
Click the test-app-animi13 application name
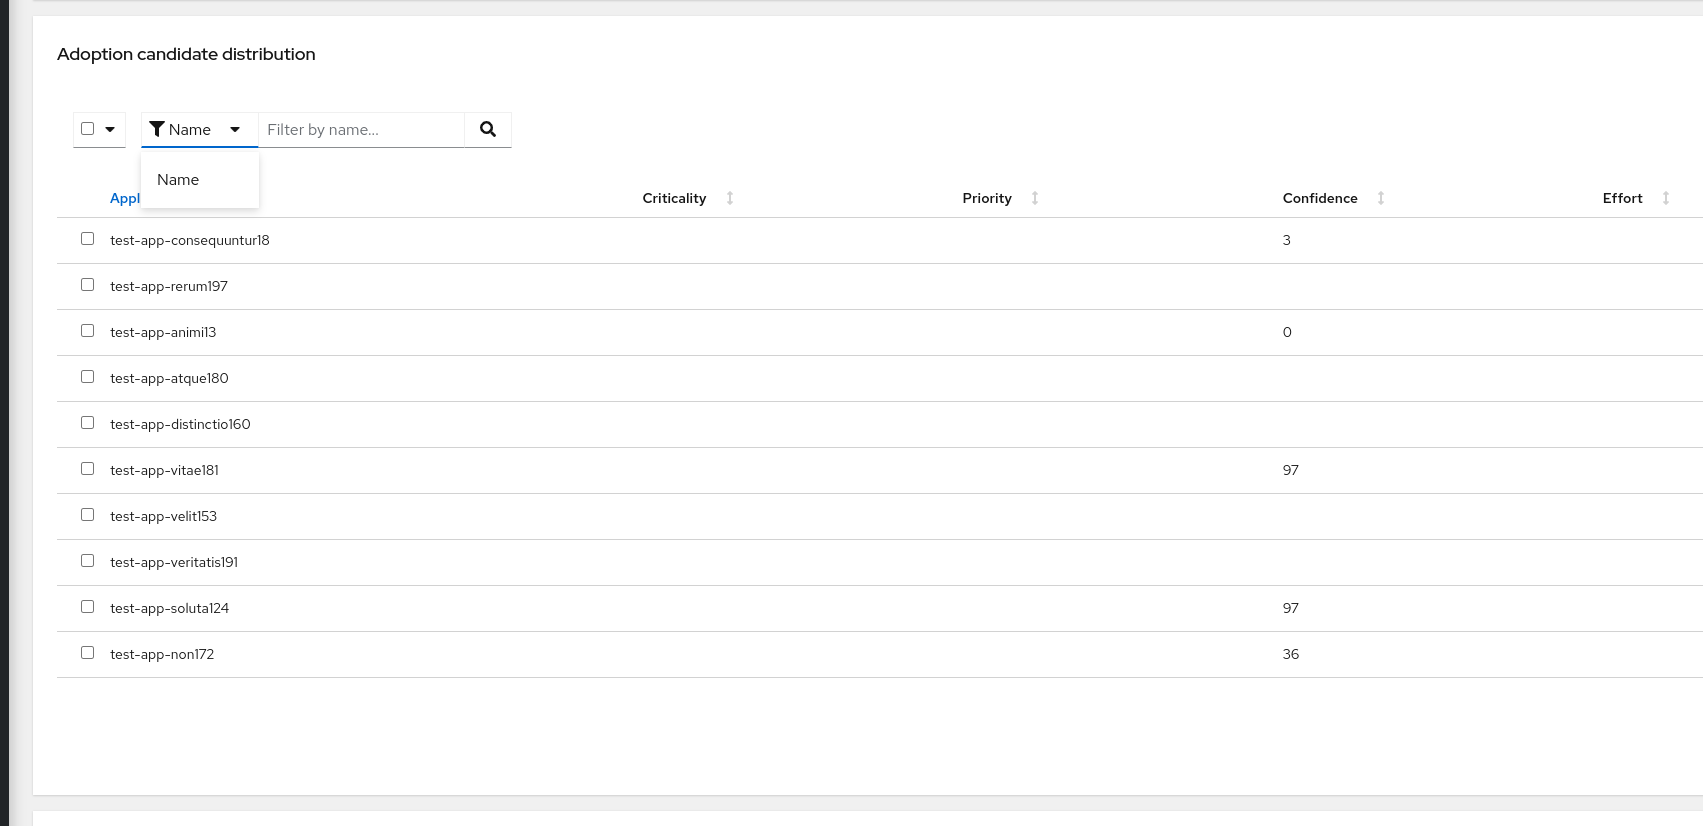(x=163, y=332)
